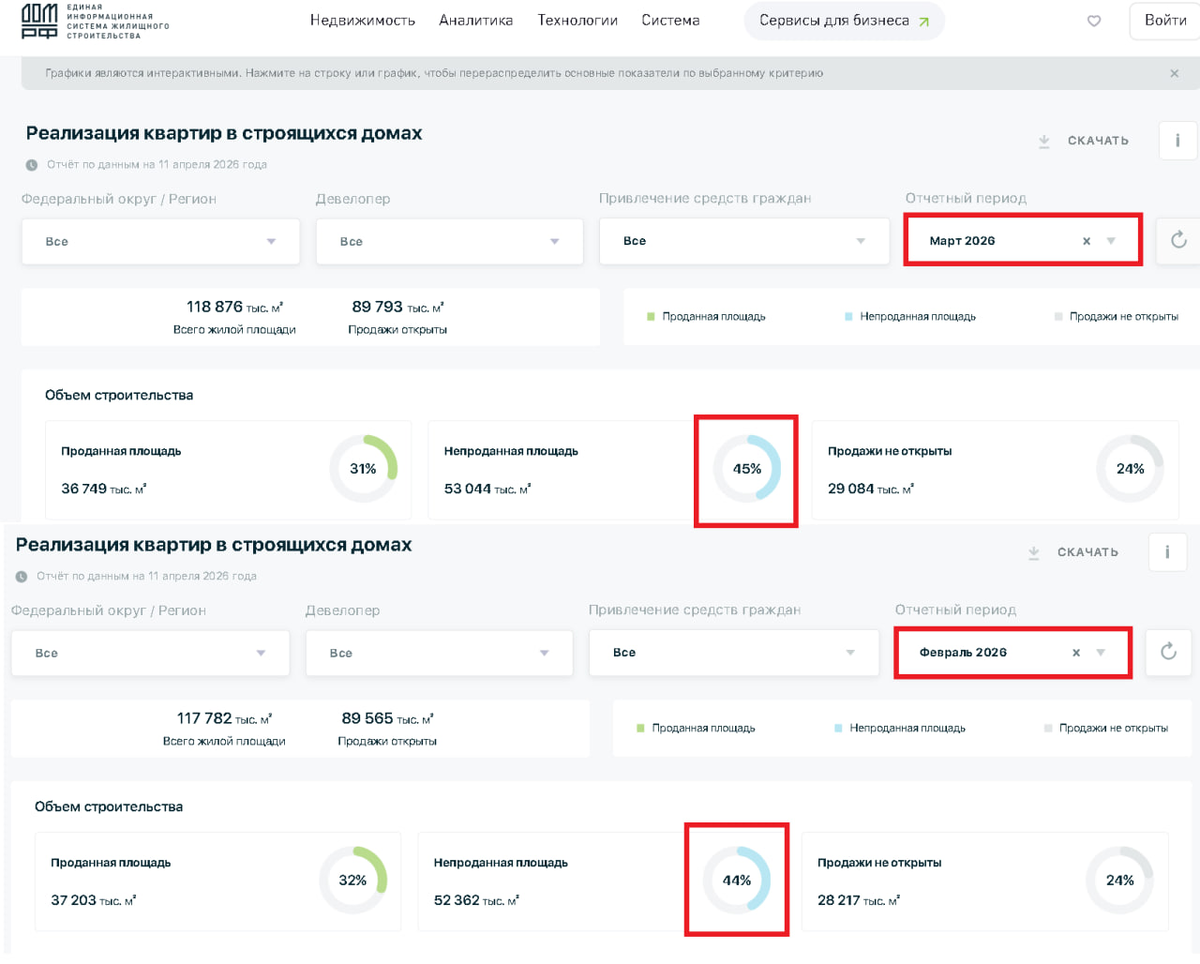Viewport: 1200px width, 964px height.
Task: Open info button in upper report
Action: click(x=1178, y=141)
